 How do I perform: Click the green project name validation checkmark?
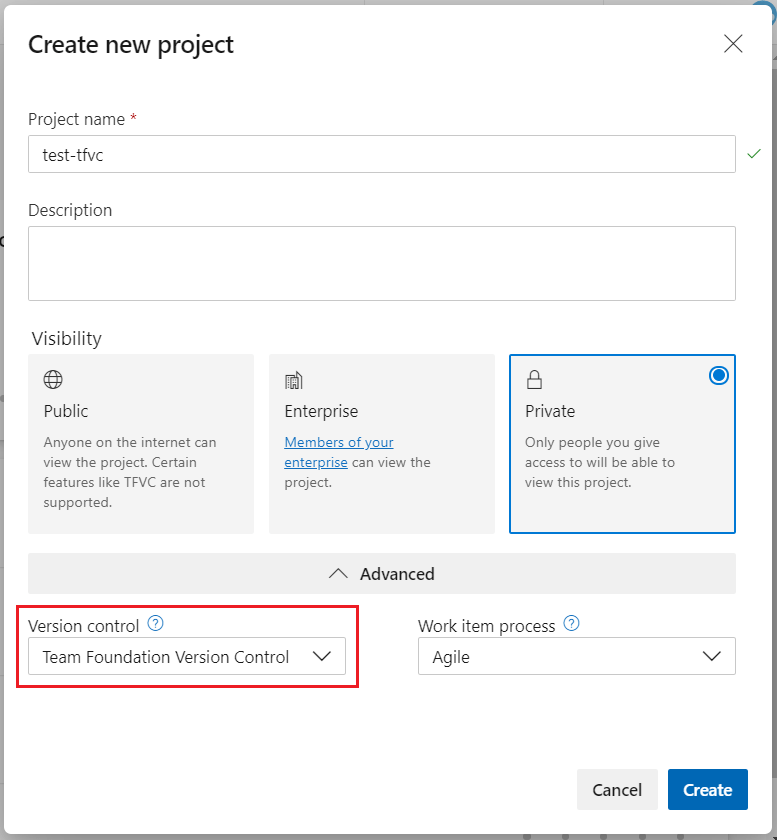click(x=754, y=154)
